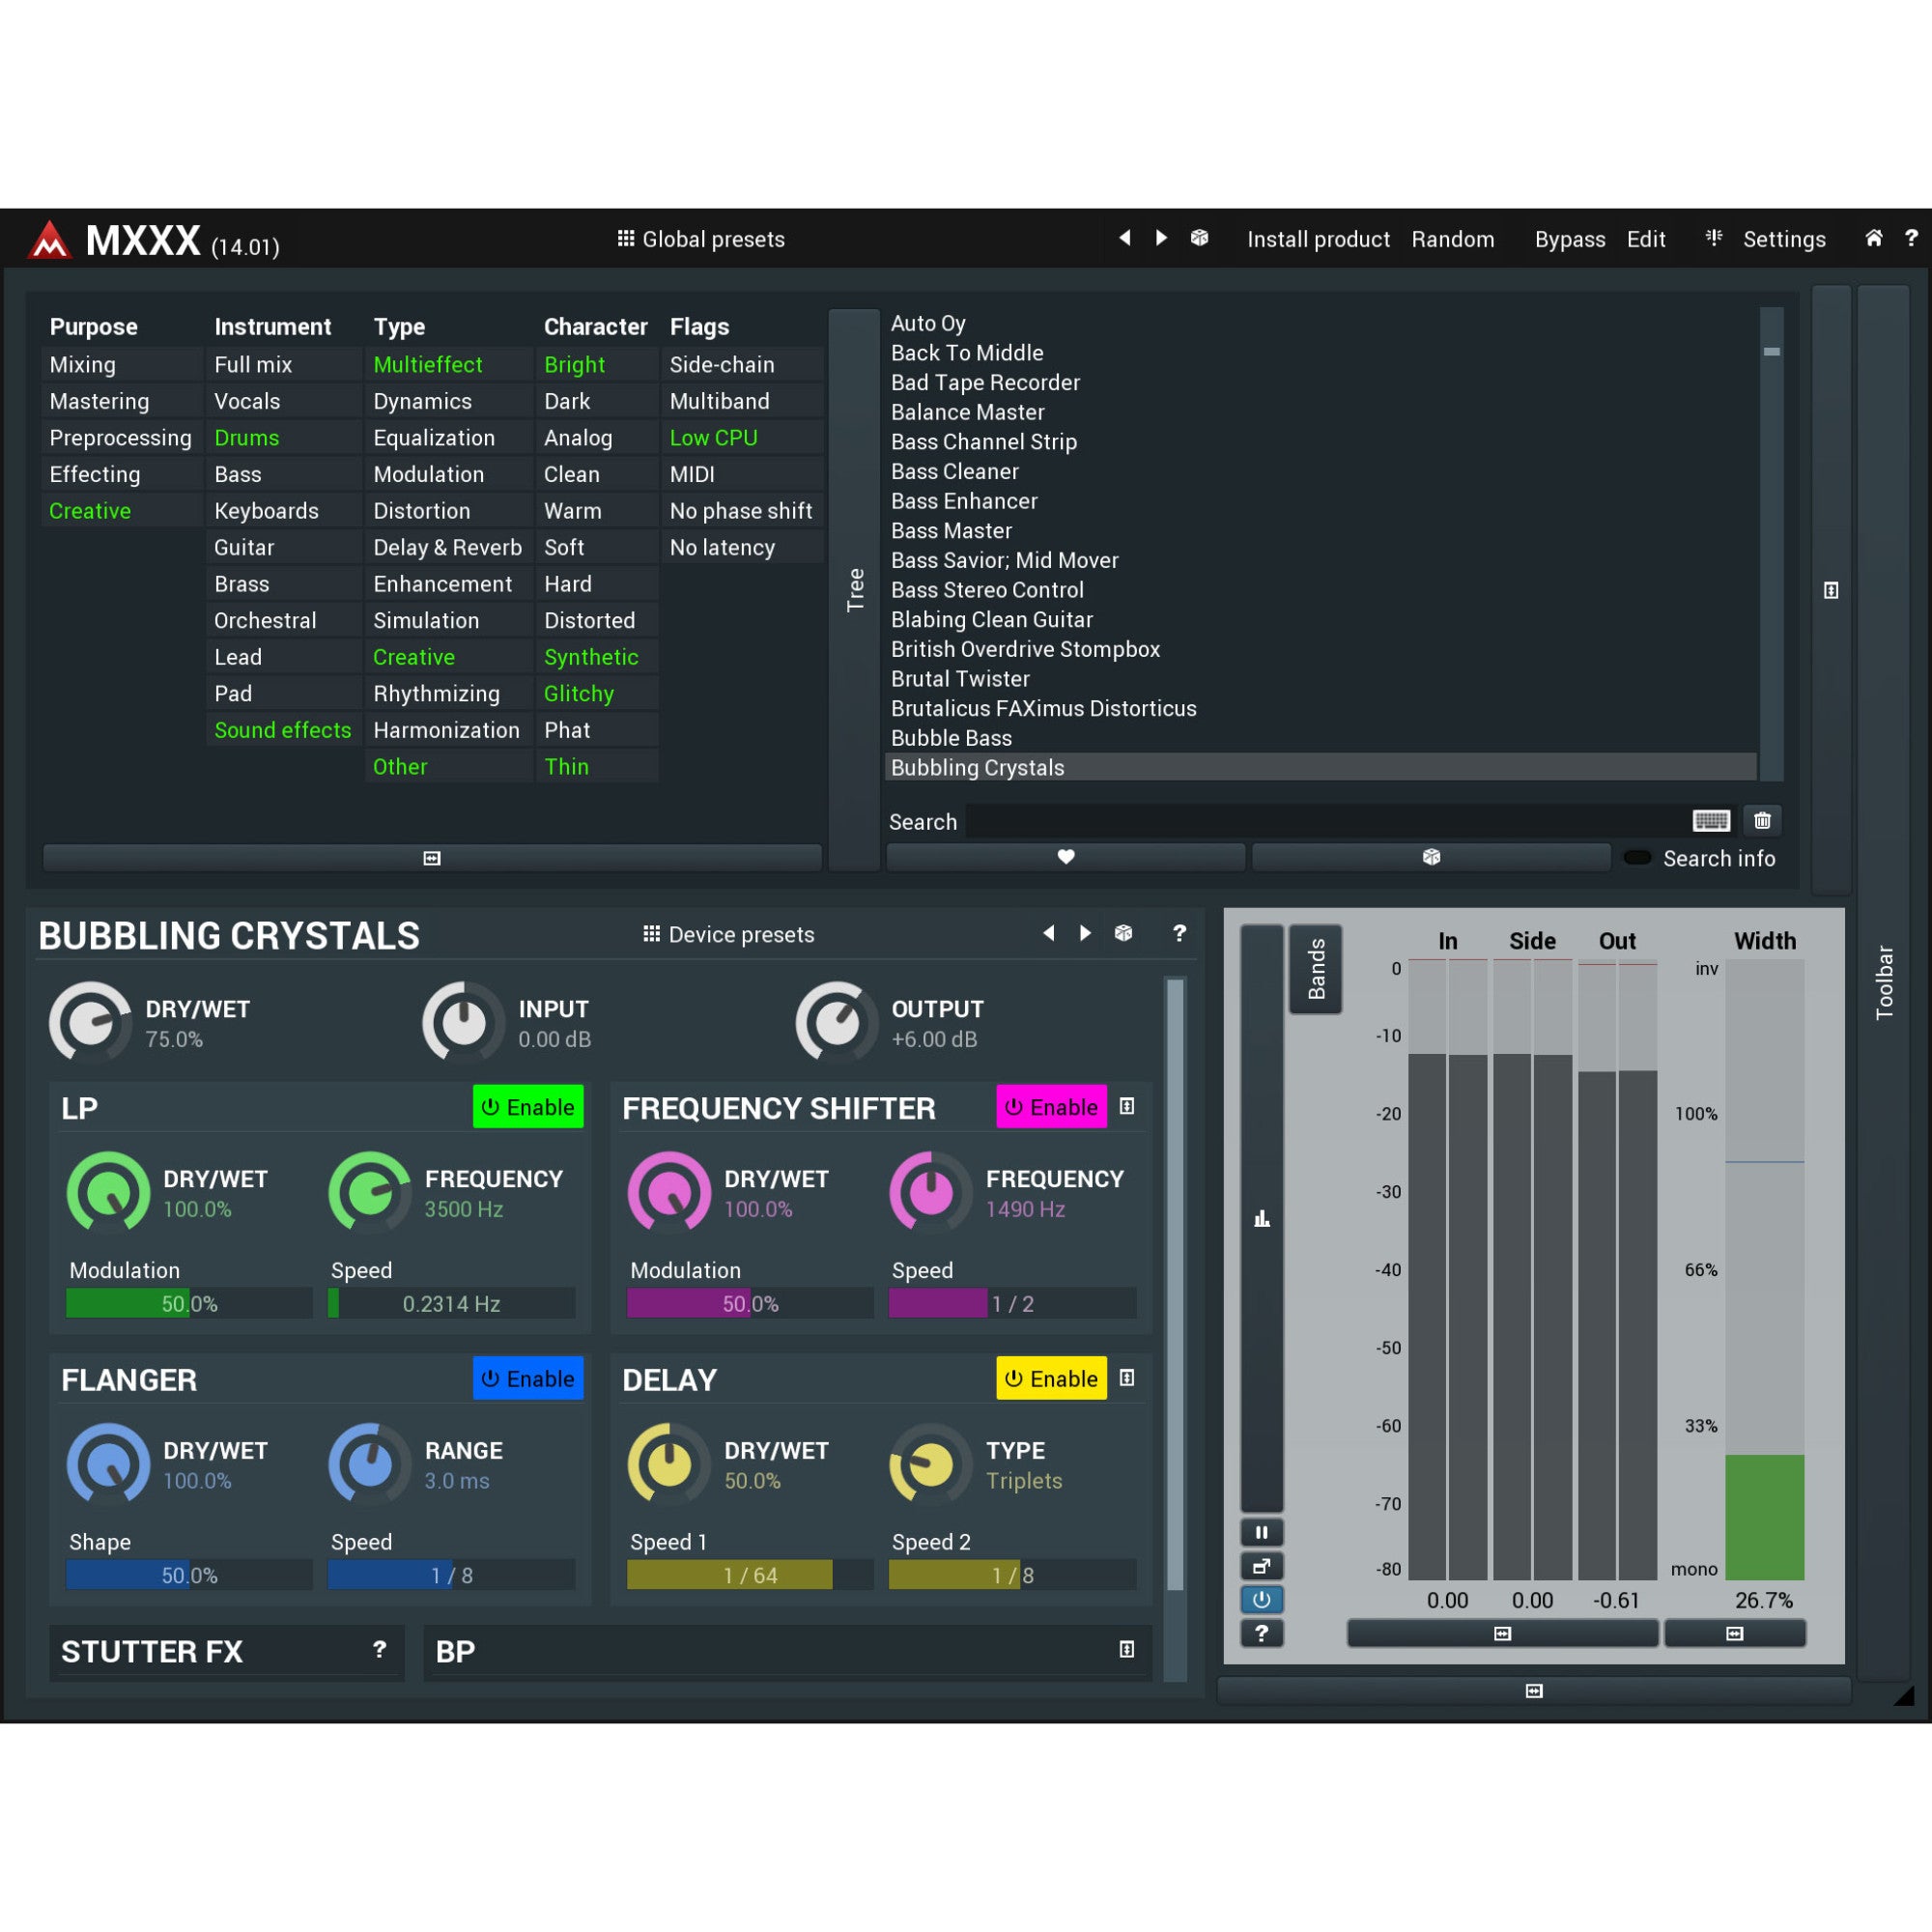Open the Device presets menu
The image size is (1932, 1932).
tap(729, 934)
